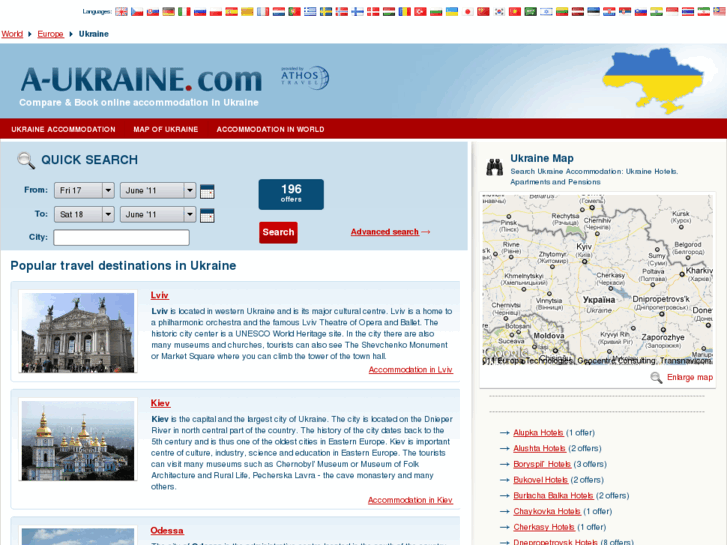Open Burlacha Balka Hotels link
Screen dimensions: 727x545
[x=553, y=496]
